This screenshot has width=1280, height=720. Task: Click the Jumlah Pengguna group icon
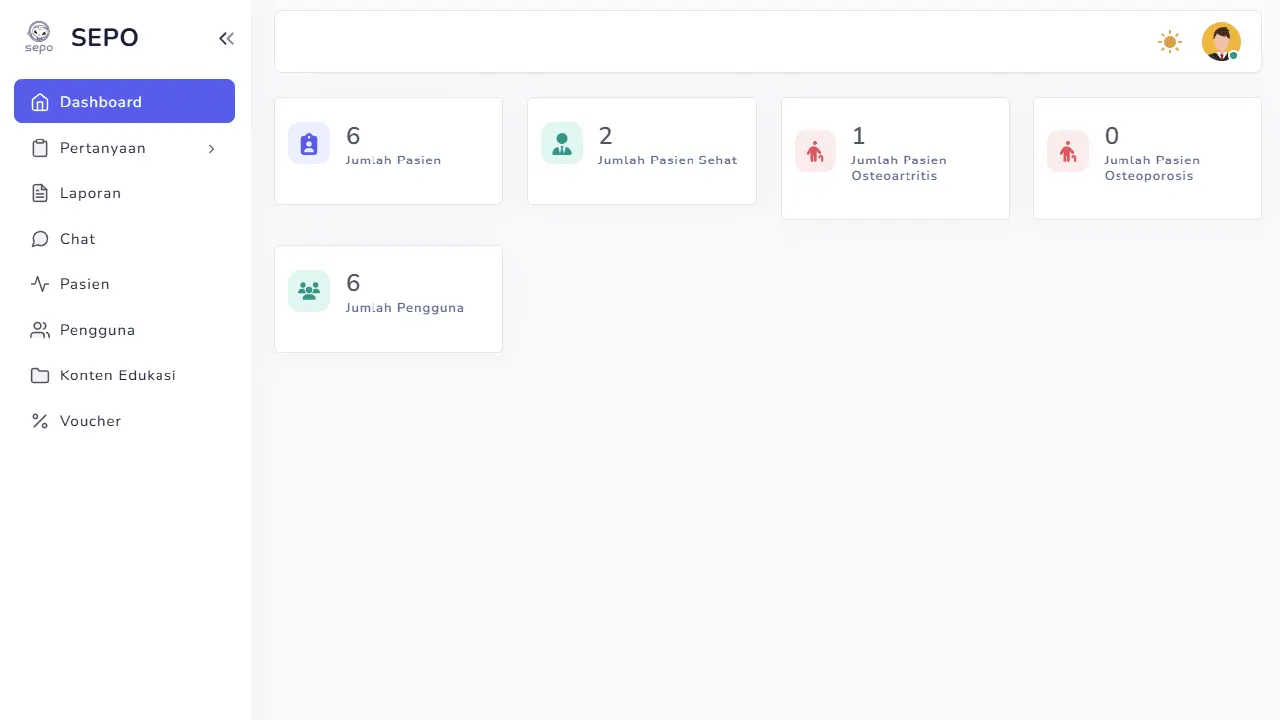309,291
